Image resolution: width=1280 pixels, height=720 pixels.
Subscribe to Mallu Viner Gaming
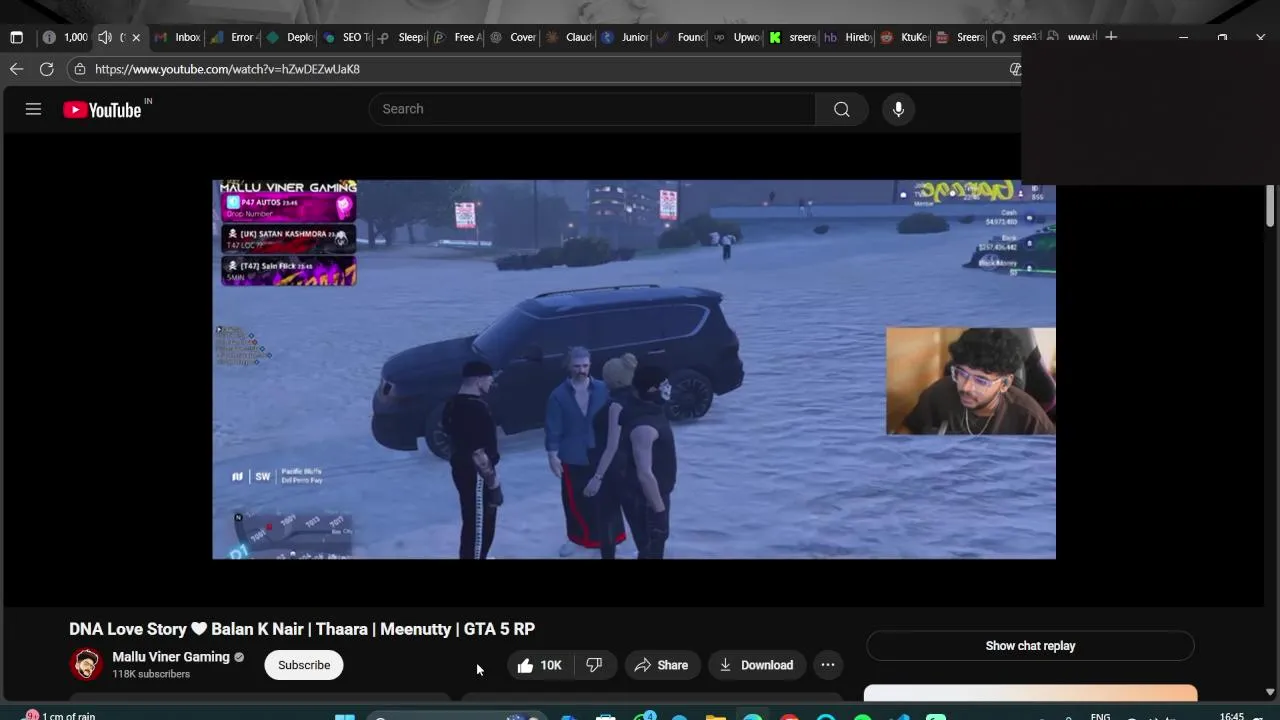tap(304, 665)
